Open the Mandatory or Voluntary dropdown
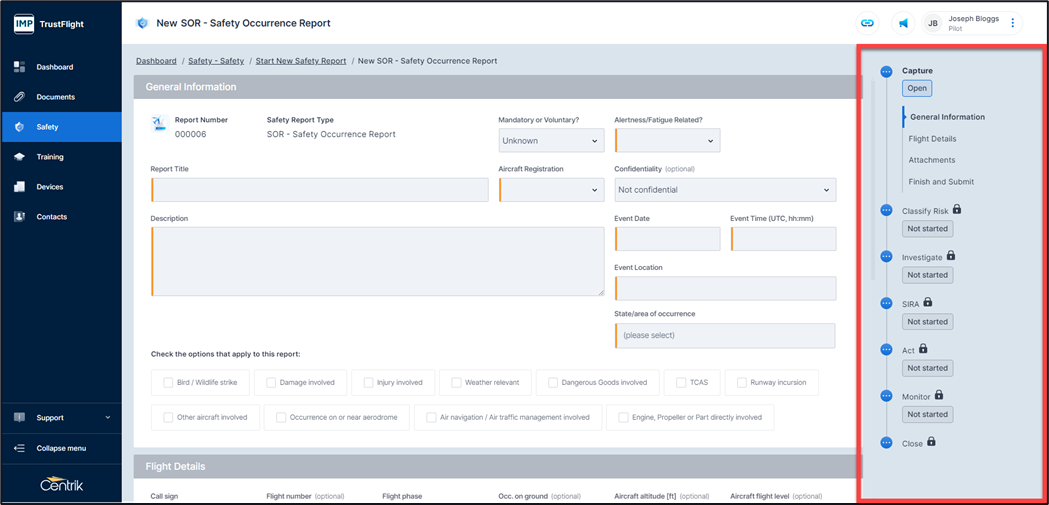Screen dimensions: 1049x505 (x=550, y=141)
